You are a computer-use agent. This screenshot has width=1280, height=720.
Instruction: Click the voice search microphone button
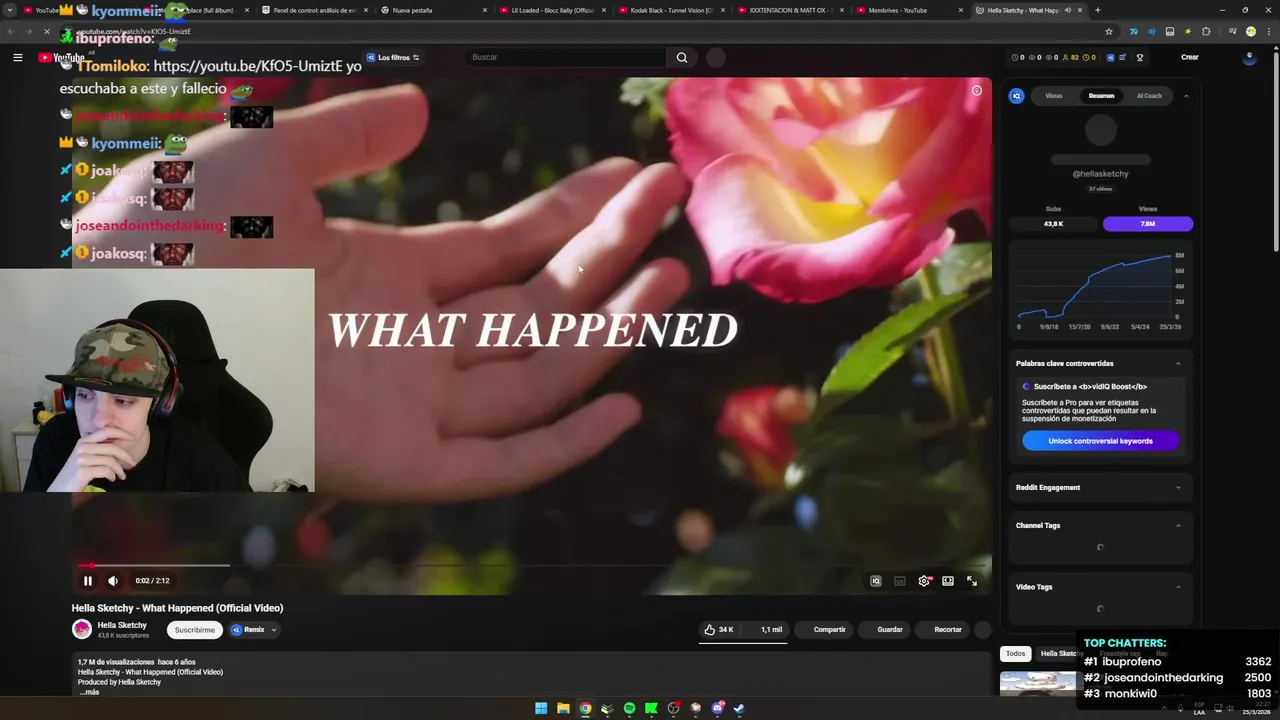[x=716, y=57]
